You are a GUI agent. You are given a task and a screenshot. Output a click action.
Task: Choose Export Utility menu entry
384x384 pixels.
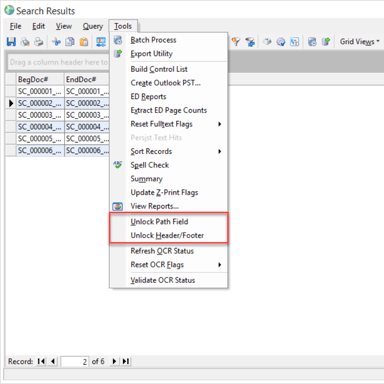(169, 54)
